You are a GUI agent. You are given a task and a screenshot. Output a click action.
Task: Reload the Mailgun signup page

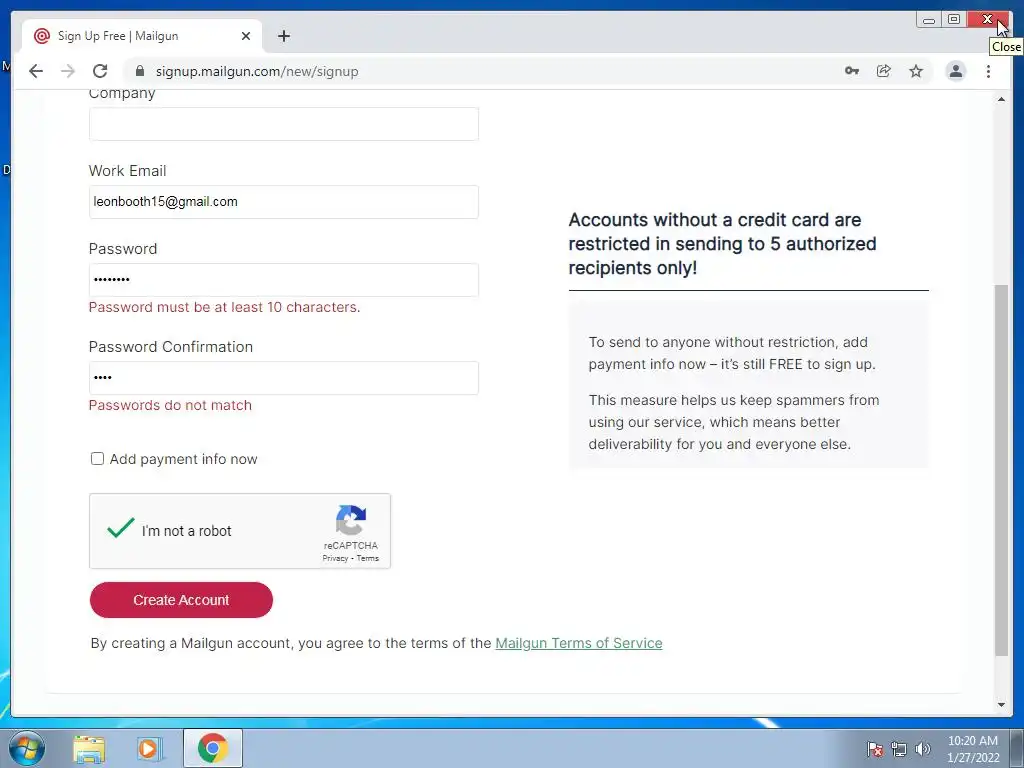(100, 71)
